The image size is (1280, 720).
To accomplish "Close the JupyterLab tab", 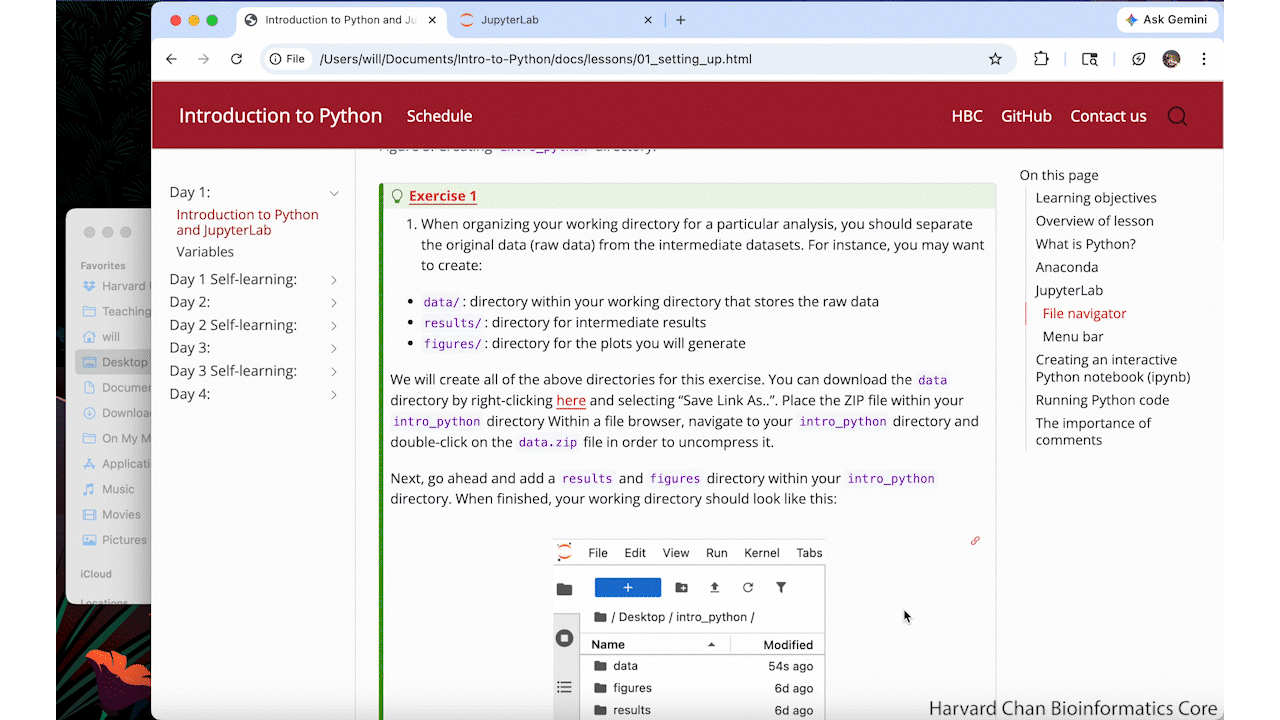I will (x=648, y=20).
